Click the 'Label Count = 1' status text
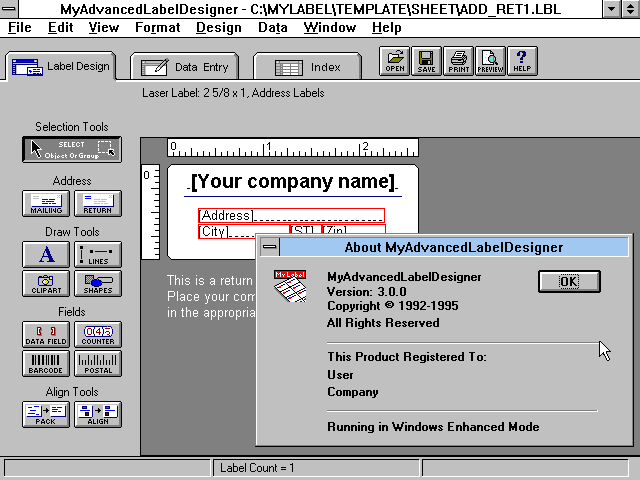The width and height of the screenshot is (640, 480). (x=257, y=468)
